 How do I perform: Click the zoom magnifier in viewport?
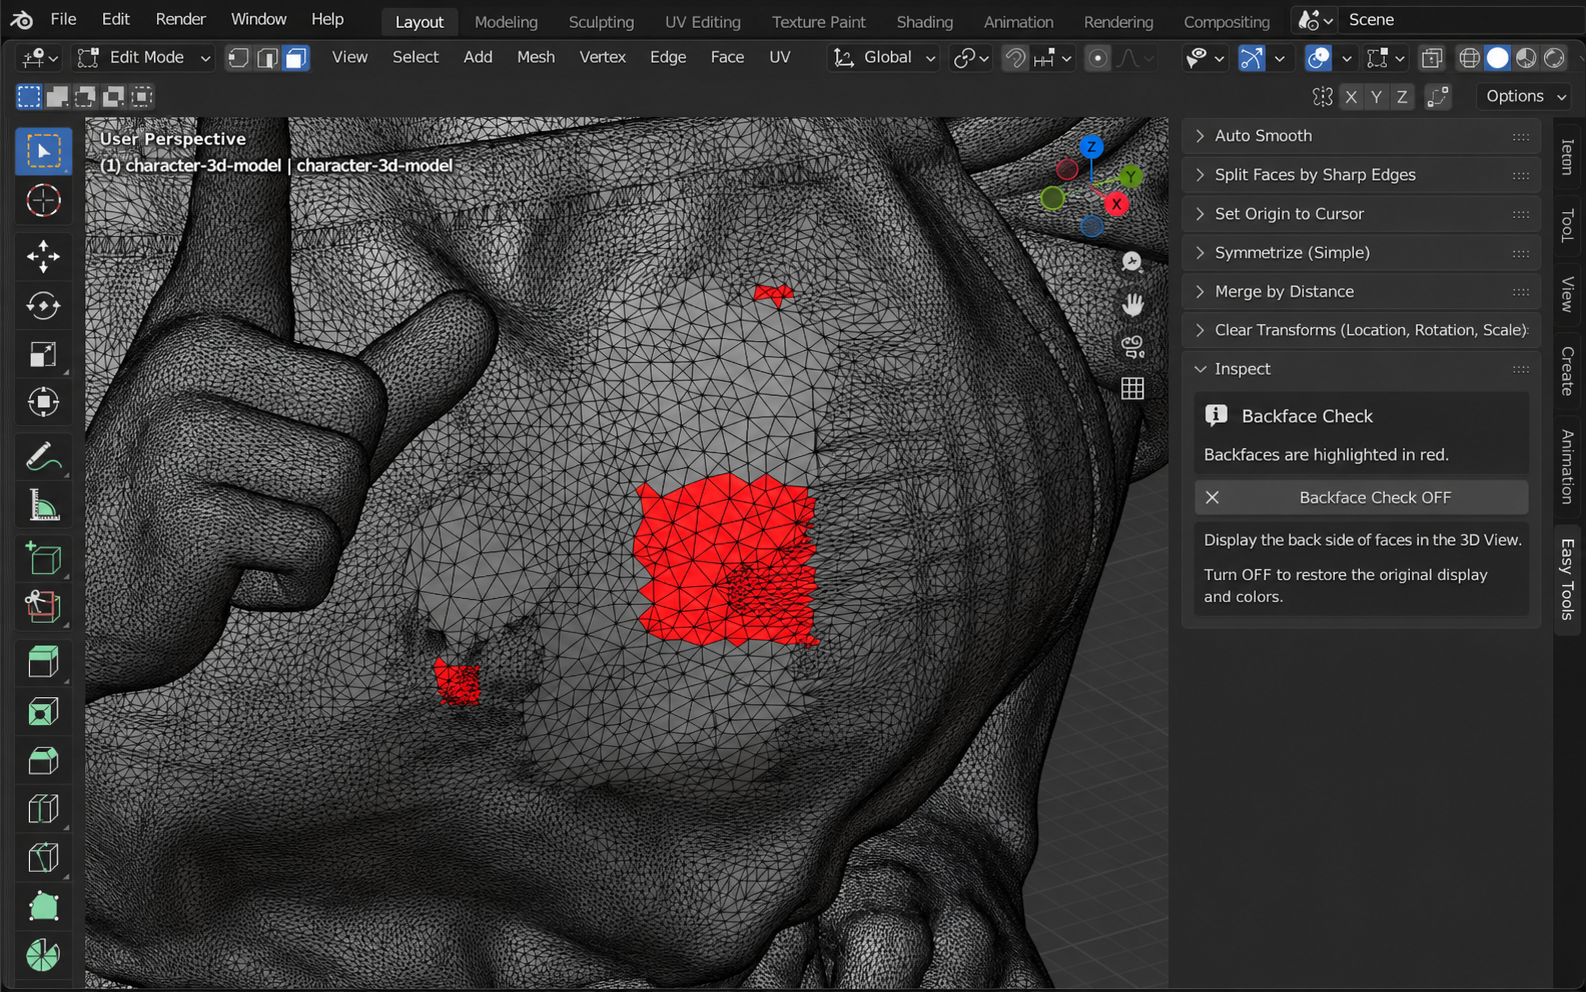(x=1132, y=262)
